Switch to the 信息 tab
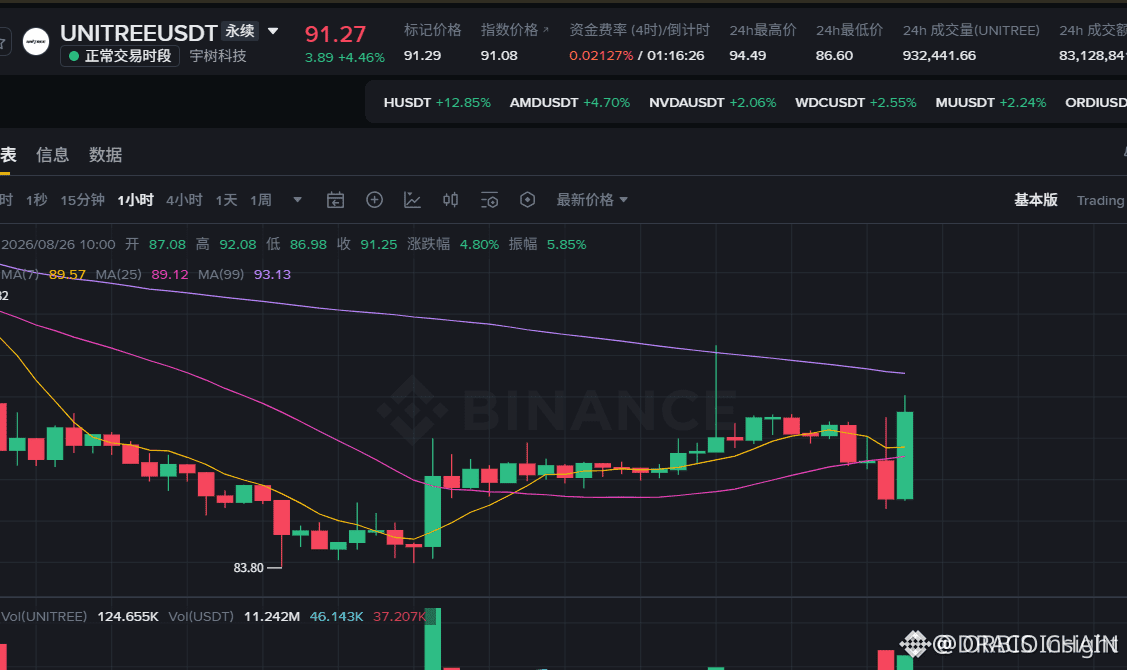1127x670 pixels. (x=52, y=155)
